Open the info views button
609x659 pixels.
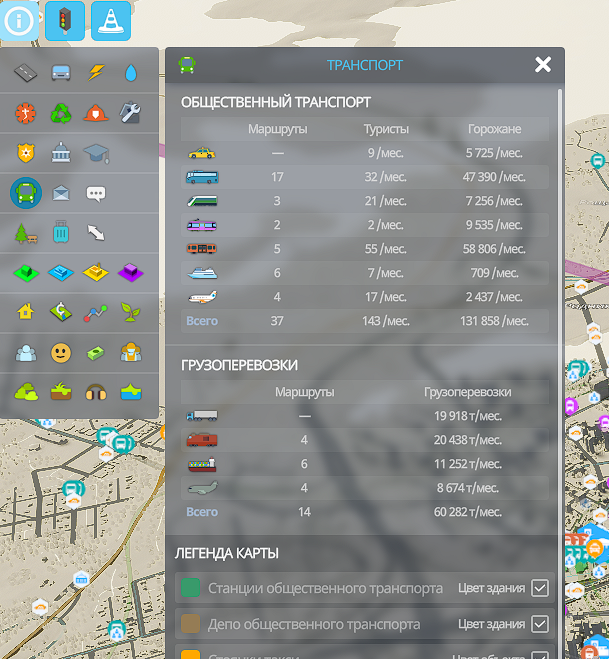coord(19,20)
